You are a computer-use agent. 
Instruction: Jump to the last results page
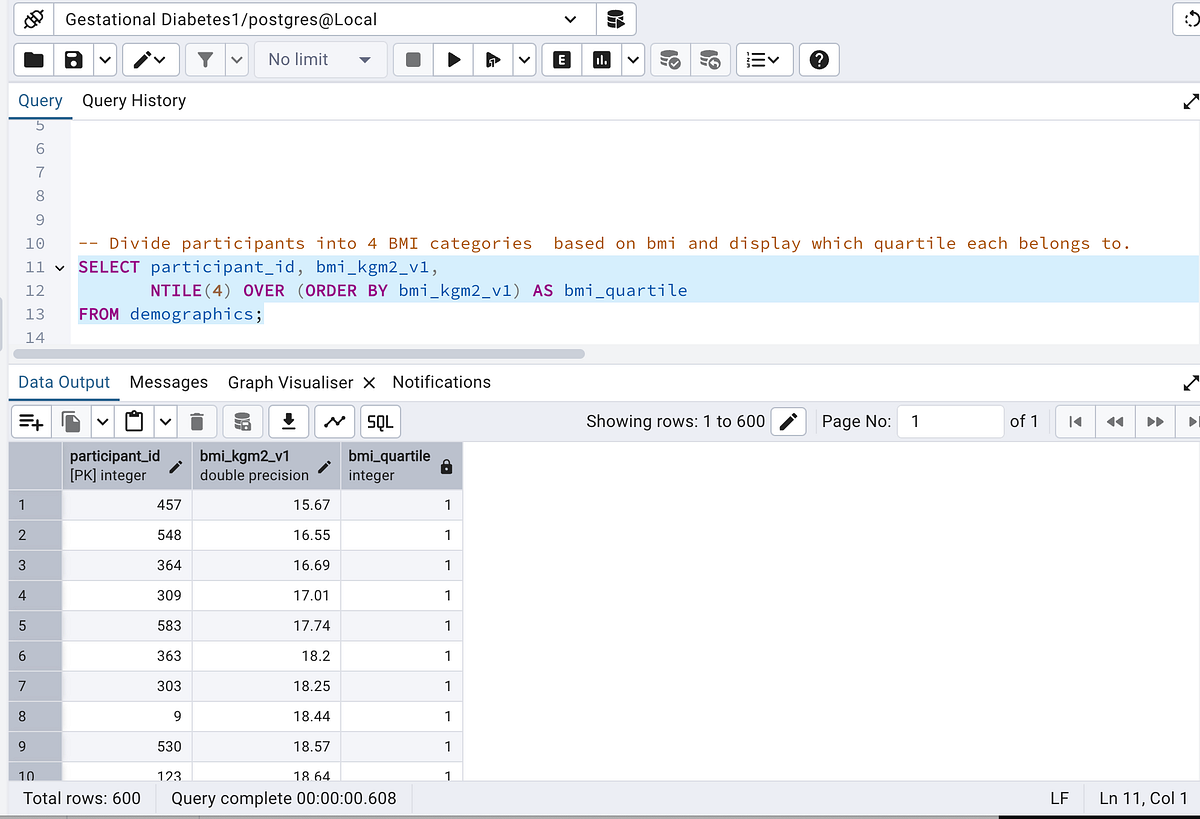point(1191,421)
